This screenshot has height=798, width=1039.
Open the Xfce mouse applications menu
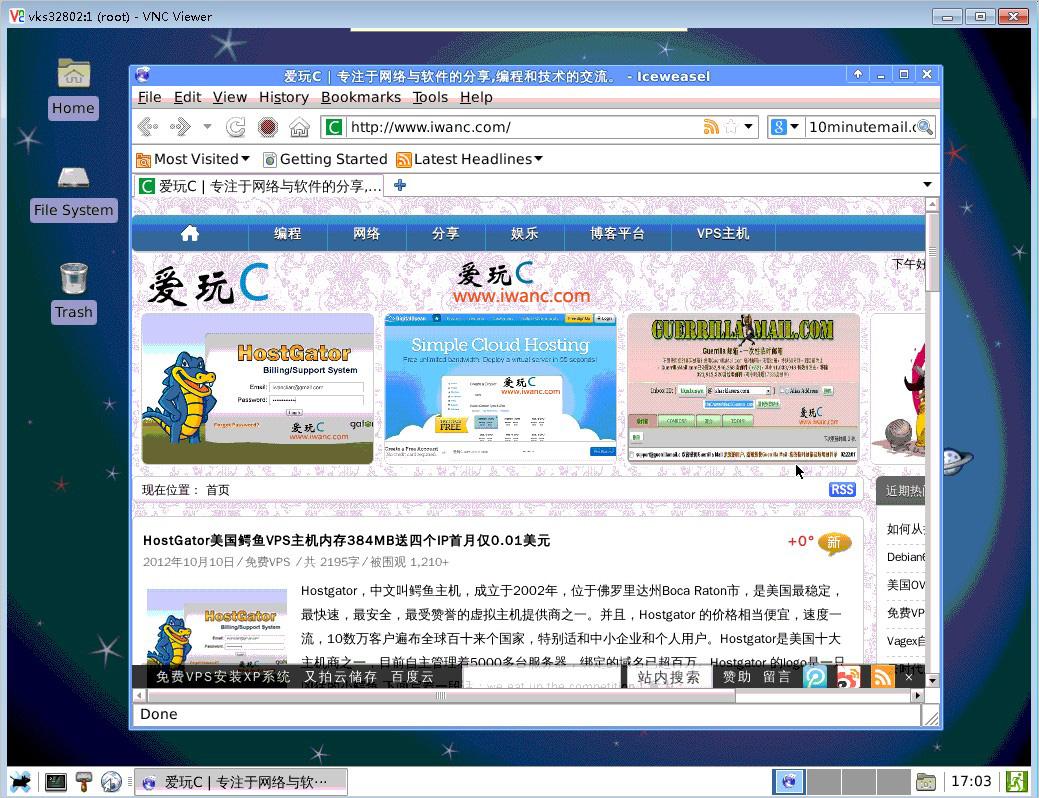point(20,781)
